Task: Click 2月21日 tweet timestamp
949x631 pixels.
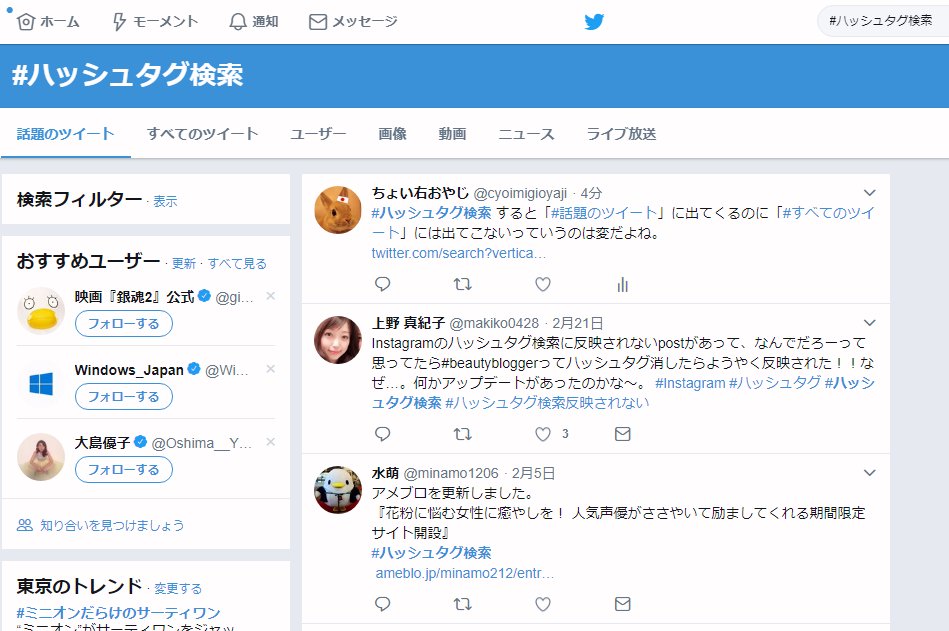Action: coord(577,324)
